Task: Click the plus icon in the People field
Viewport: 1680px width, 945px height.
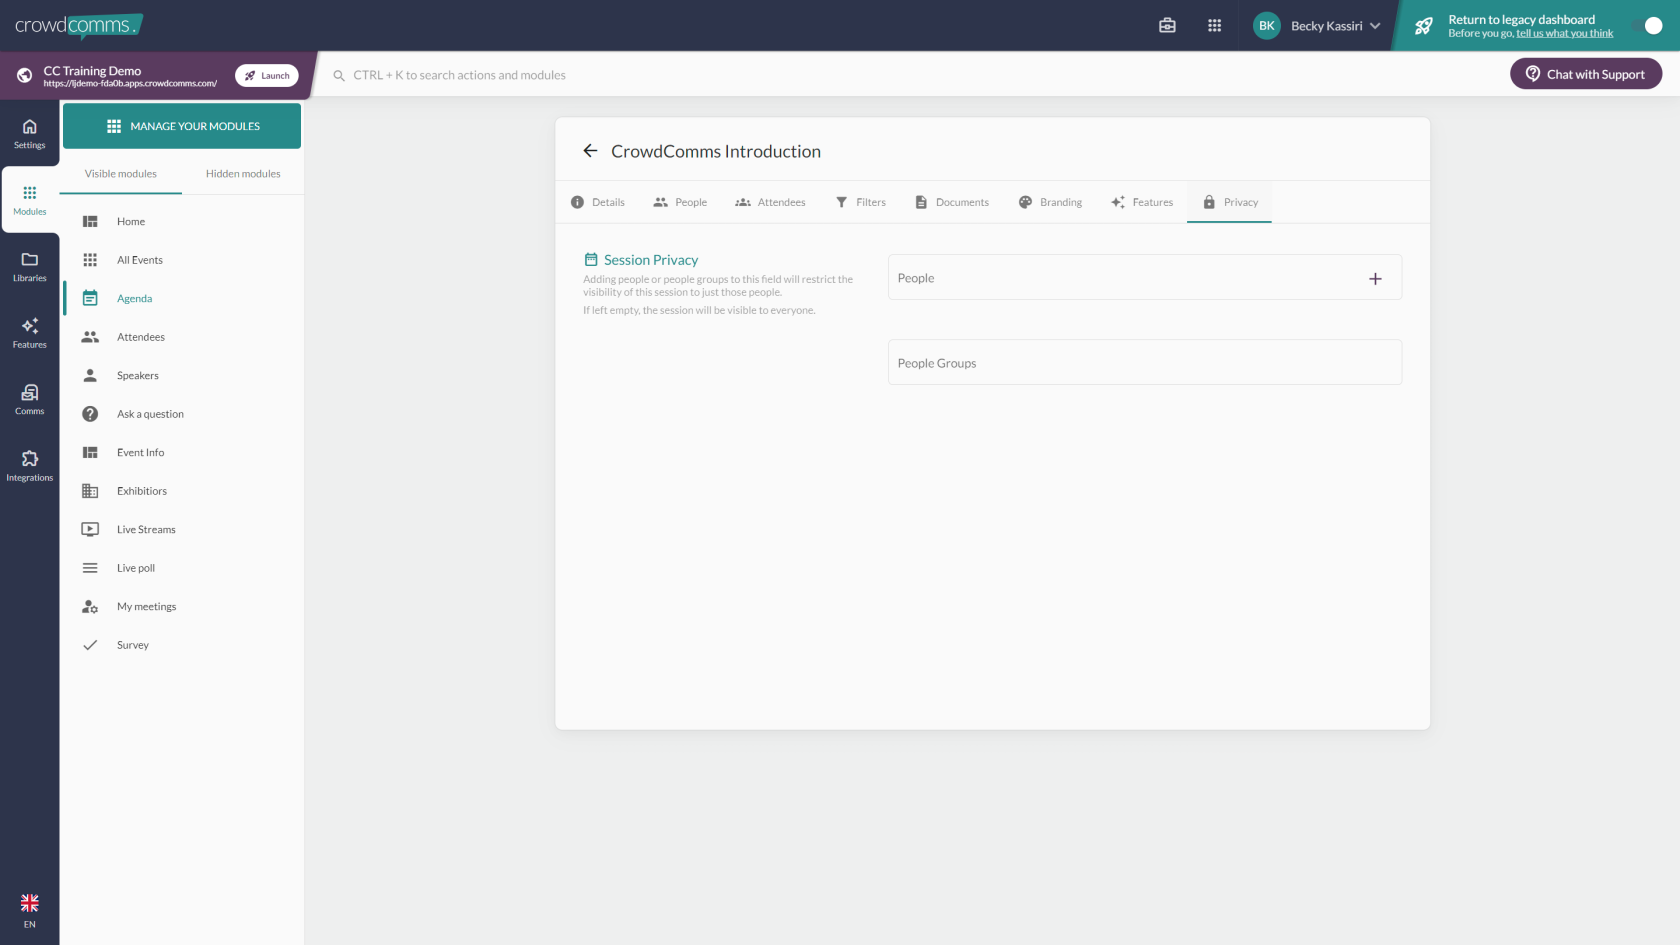Action: pyautogui.click(x=1375, y=279)
